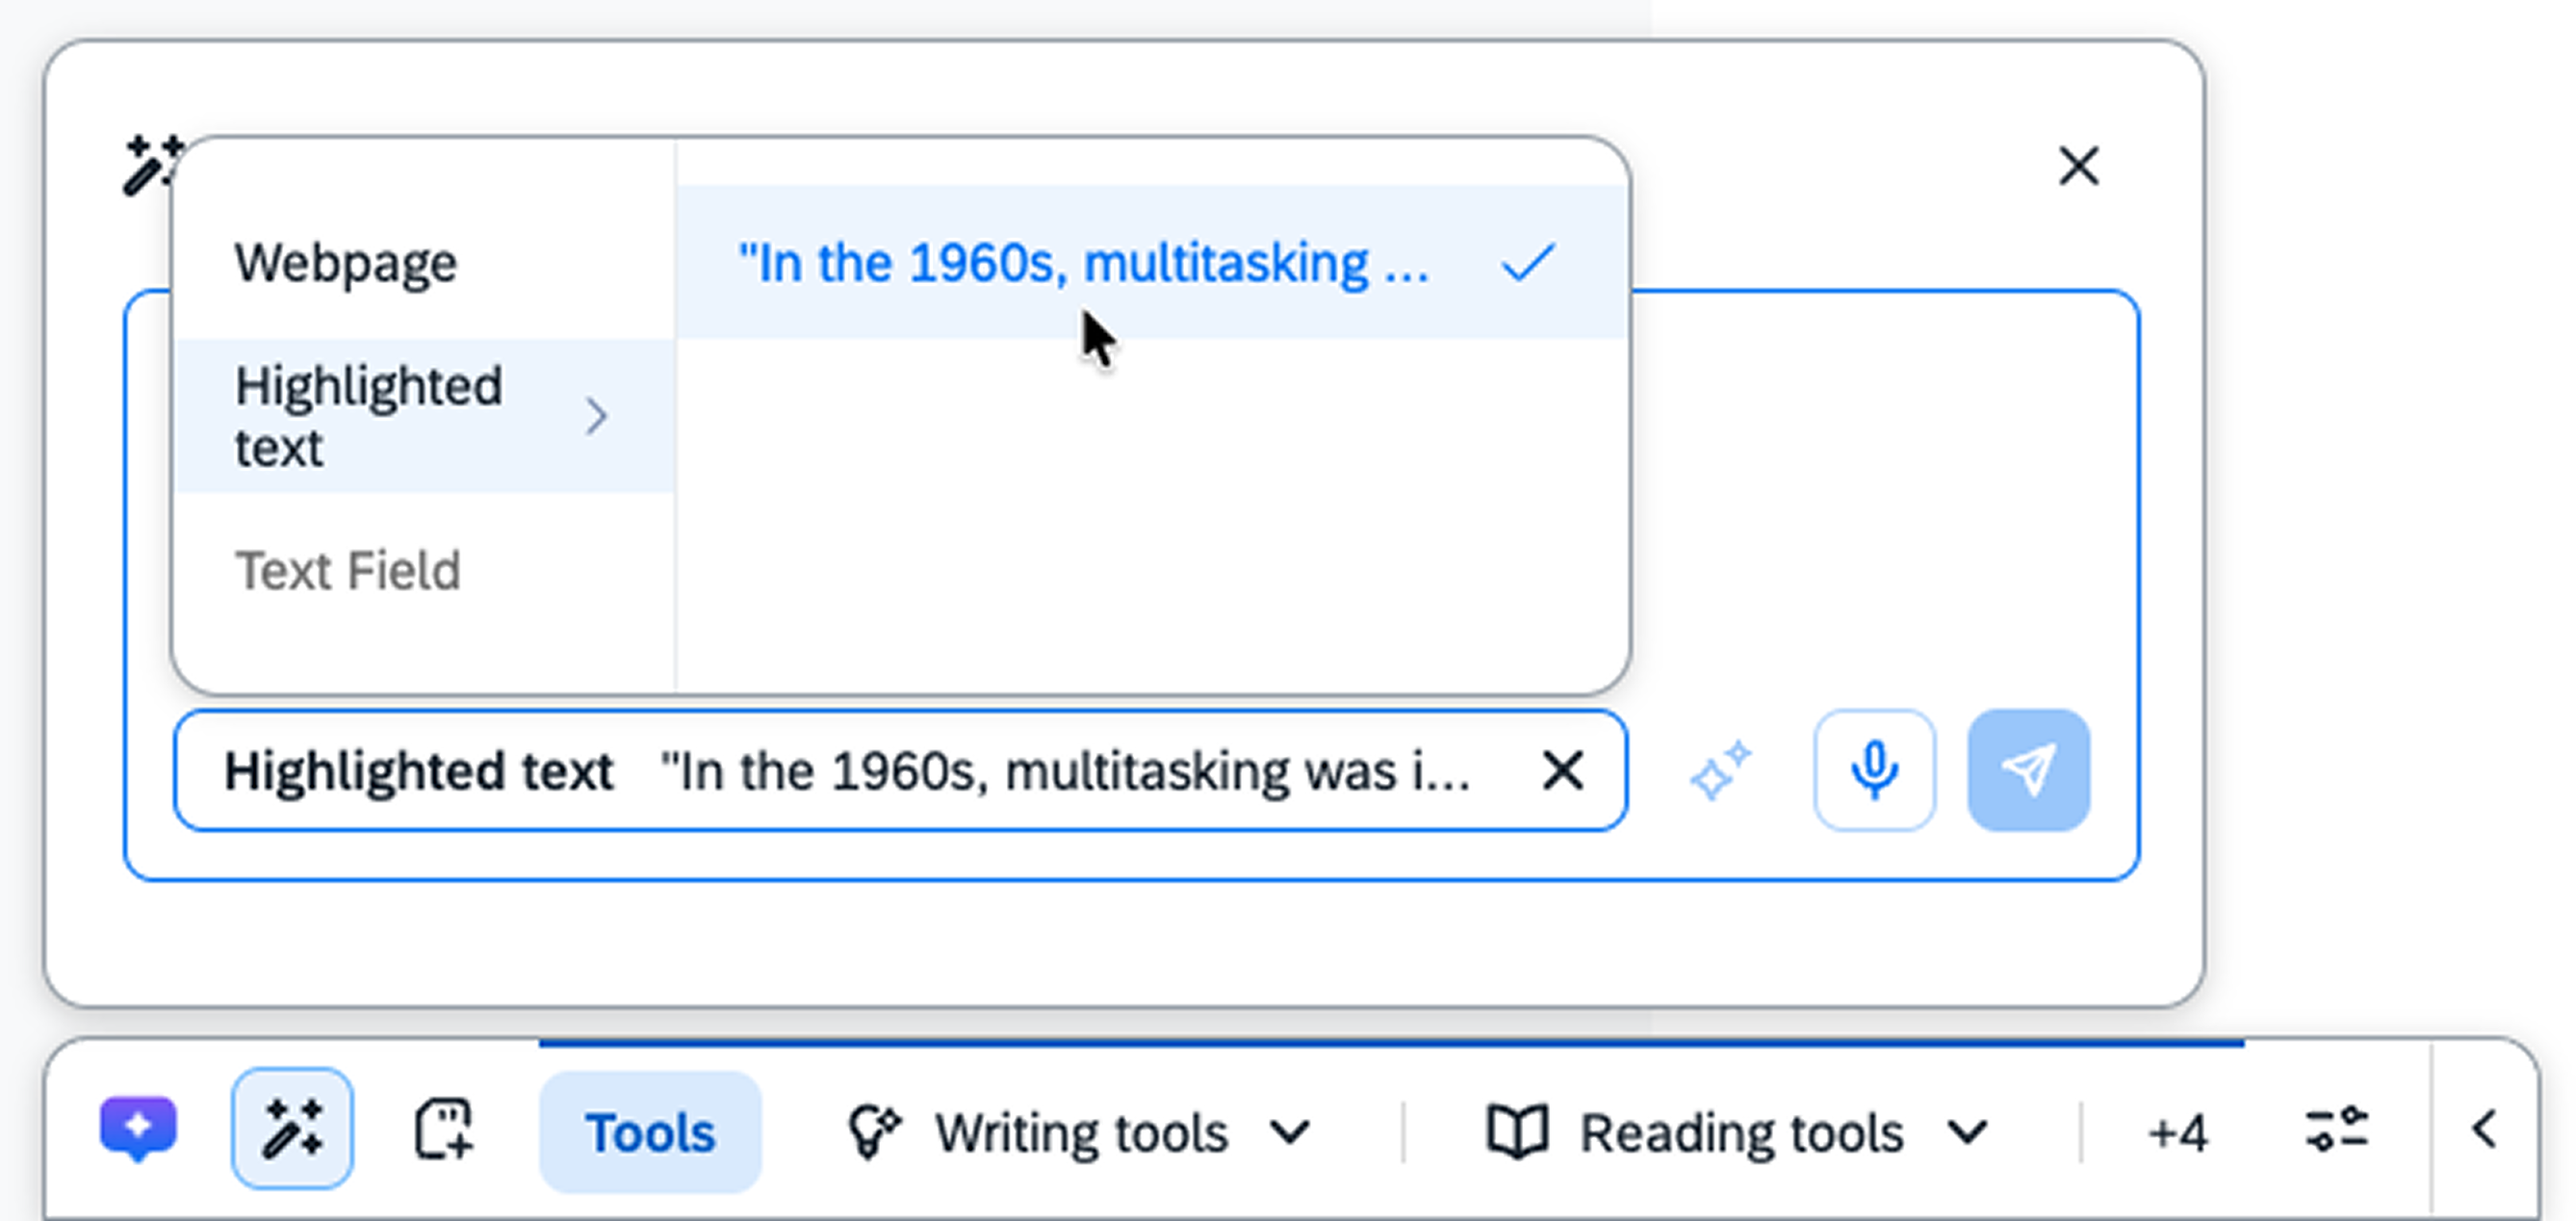The width and height of the screenshot is (2576, 1221).
Task: Choose Webpage as context source
Action: click(346, 264)
